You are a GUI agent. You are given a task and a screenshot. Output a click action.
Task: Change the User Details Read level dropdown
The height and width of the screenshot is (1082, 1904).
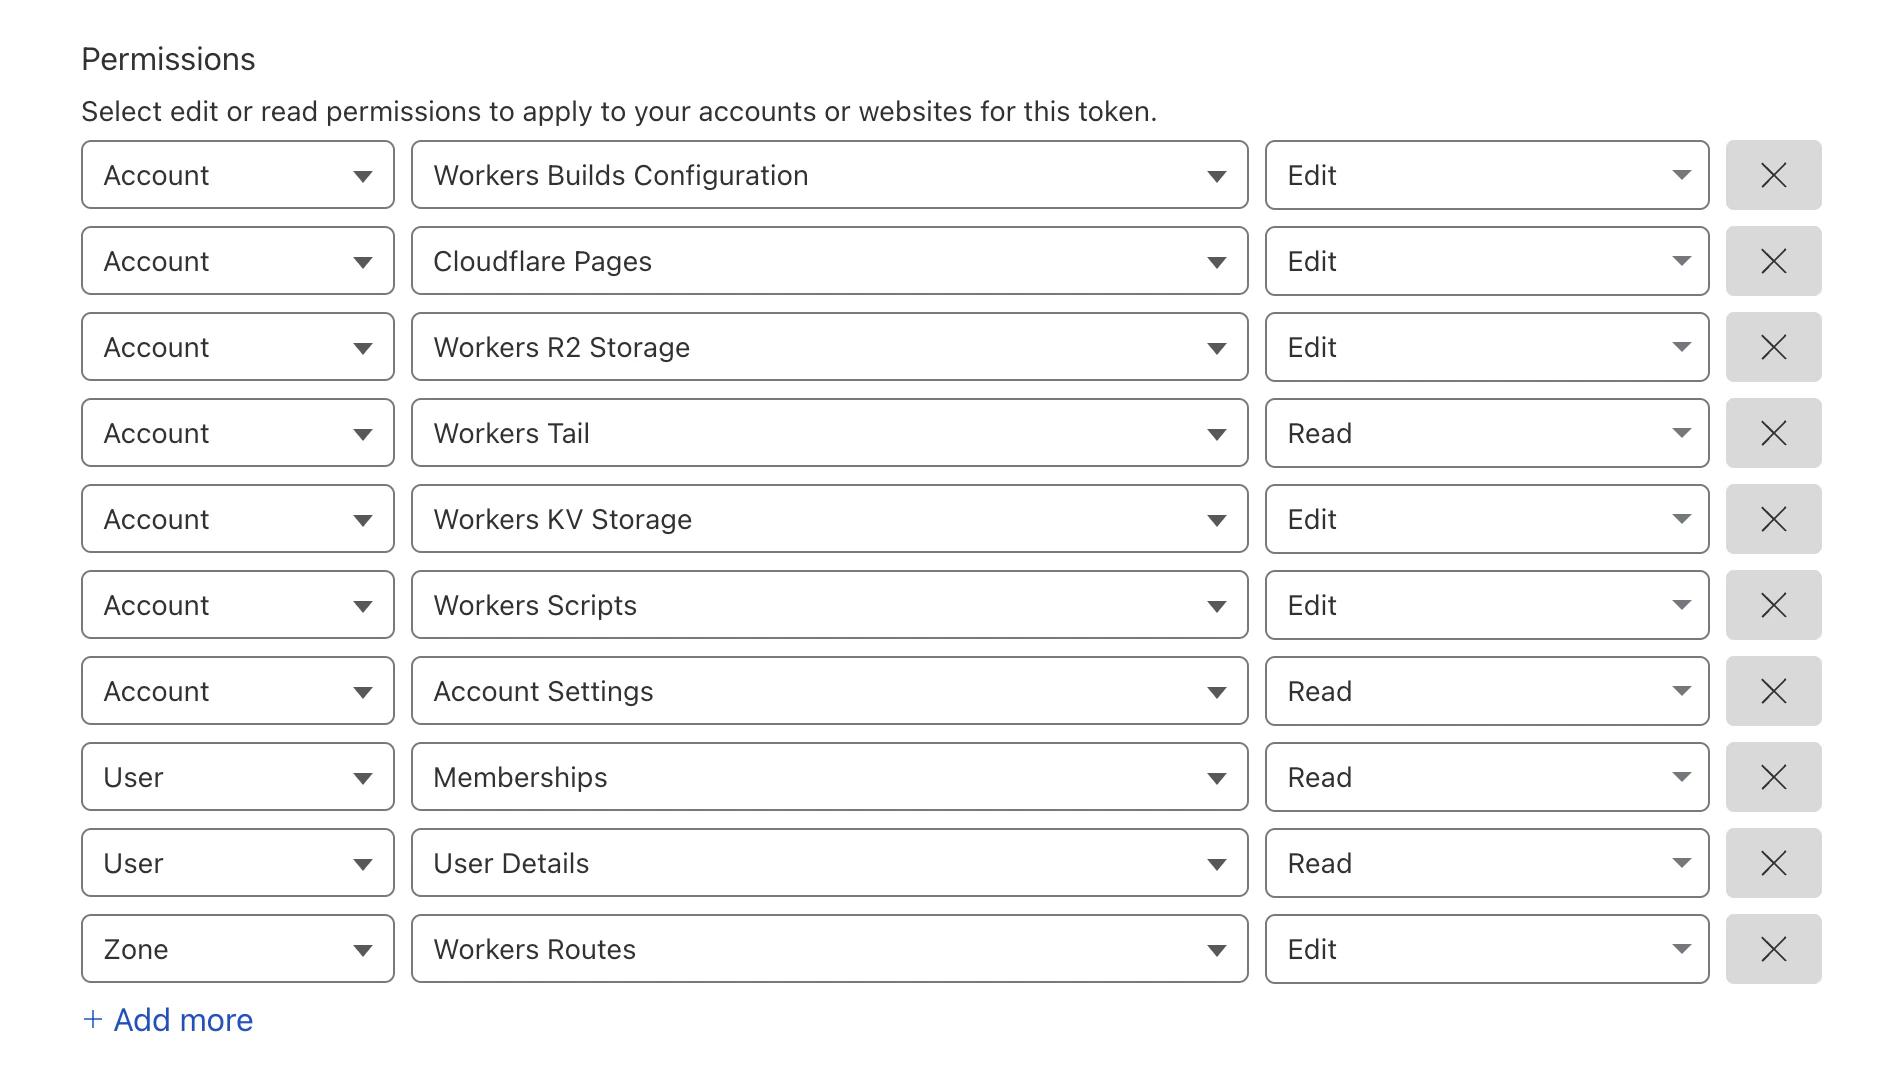click(x=1486, y=863)
